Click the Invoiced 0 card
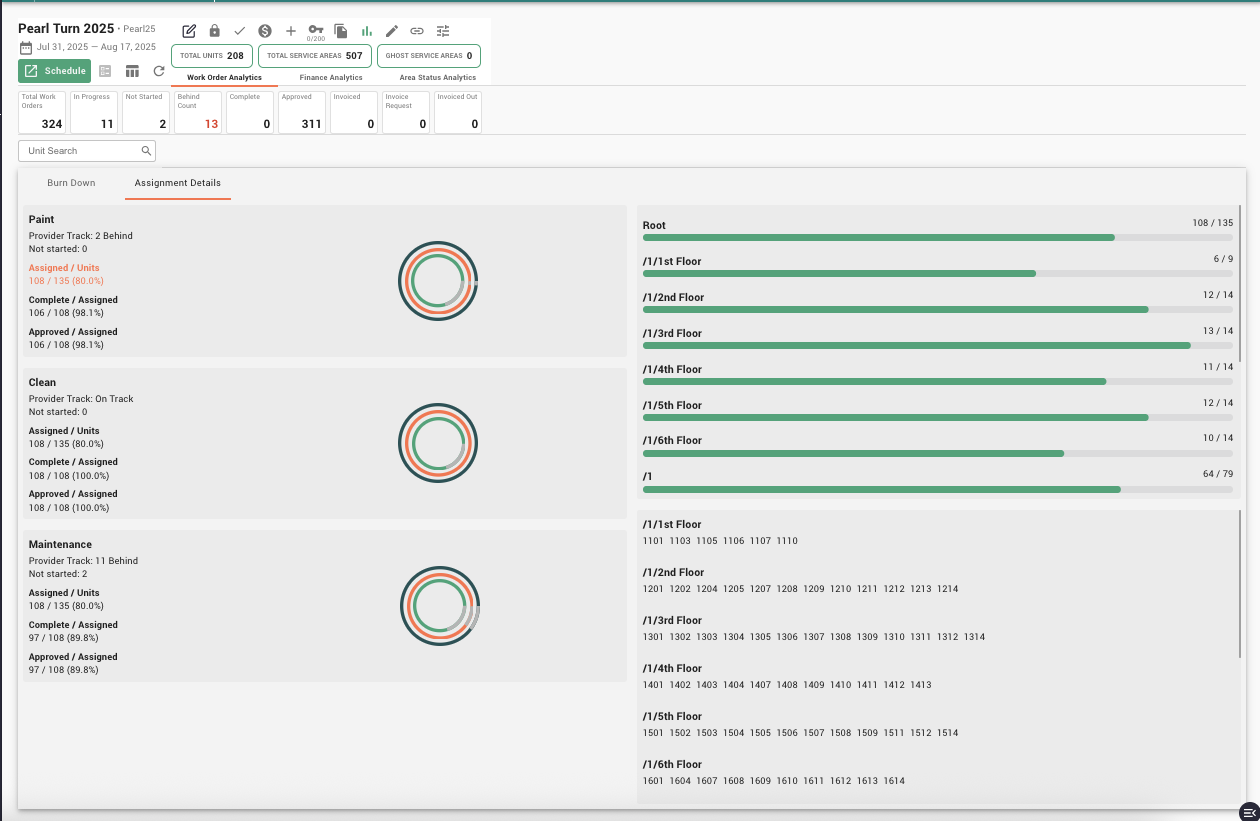 click(x=354, y=112)
